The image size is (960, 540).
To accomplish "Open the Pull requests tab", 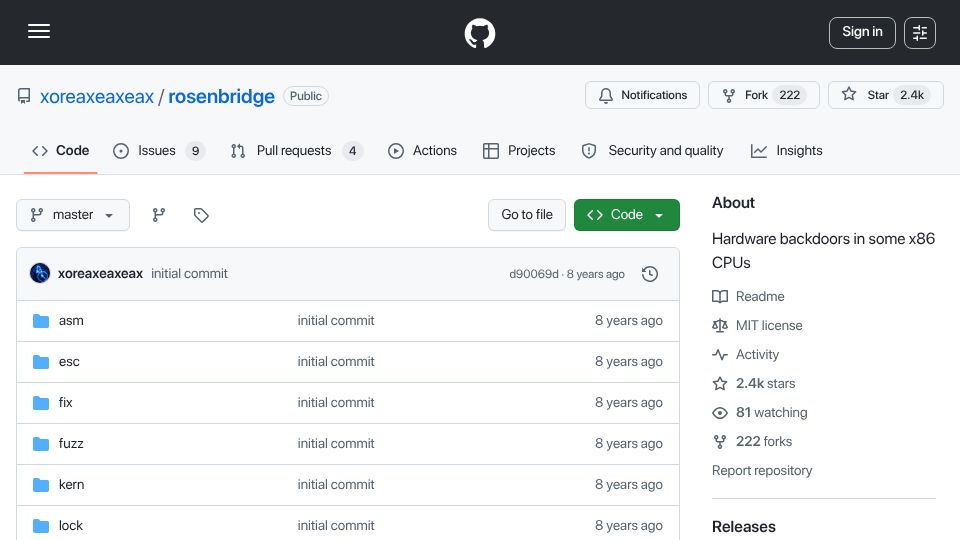I will tap(296, 151).
